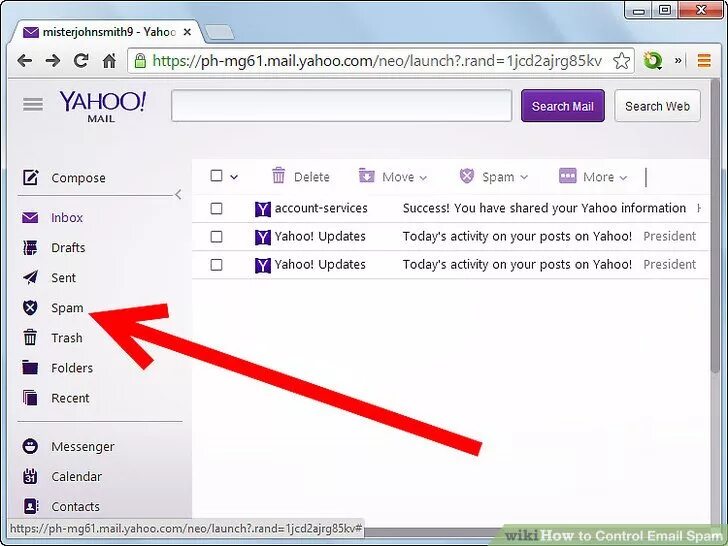Click the Delete trash icon in toolbar

[279, 176]
